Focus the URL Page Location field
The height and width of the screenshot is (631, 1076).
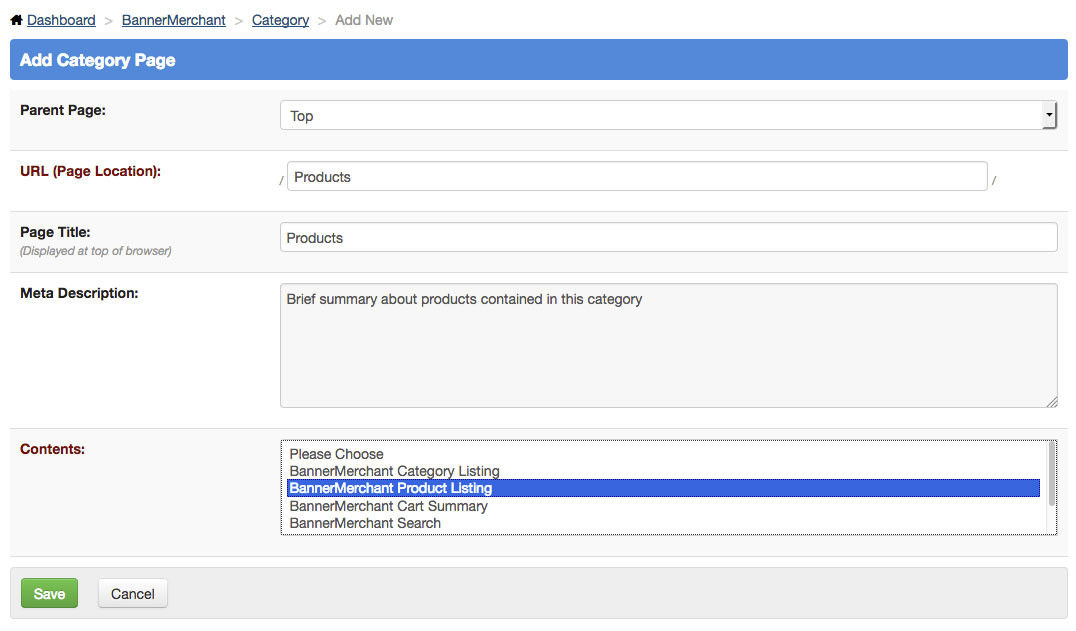pos(637,176)
